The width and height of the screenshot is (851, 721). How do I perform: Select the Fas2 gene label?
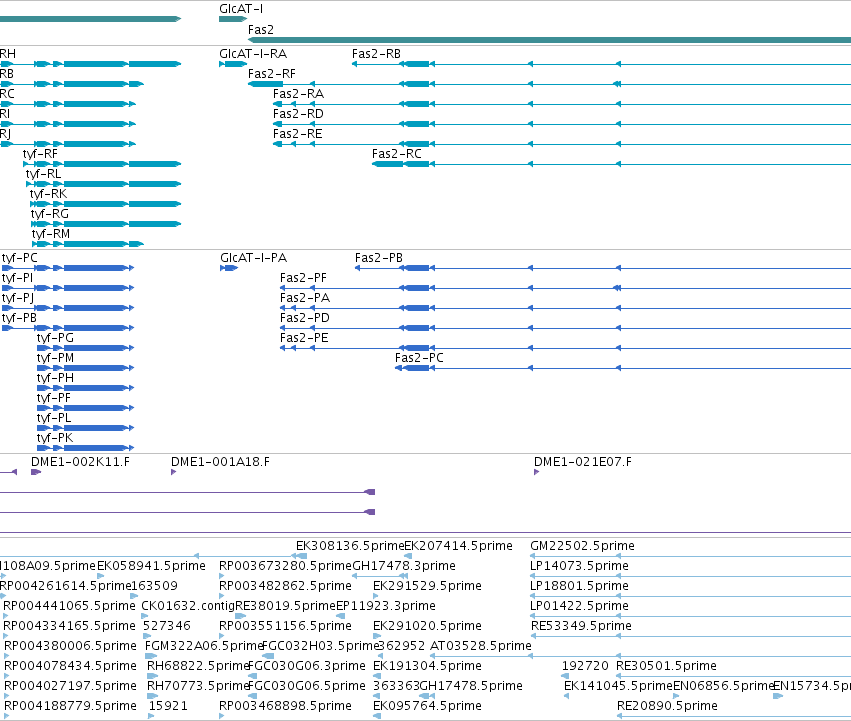pos(261,30)
